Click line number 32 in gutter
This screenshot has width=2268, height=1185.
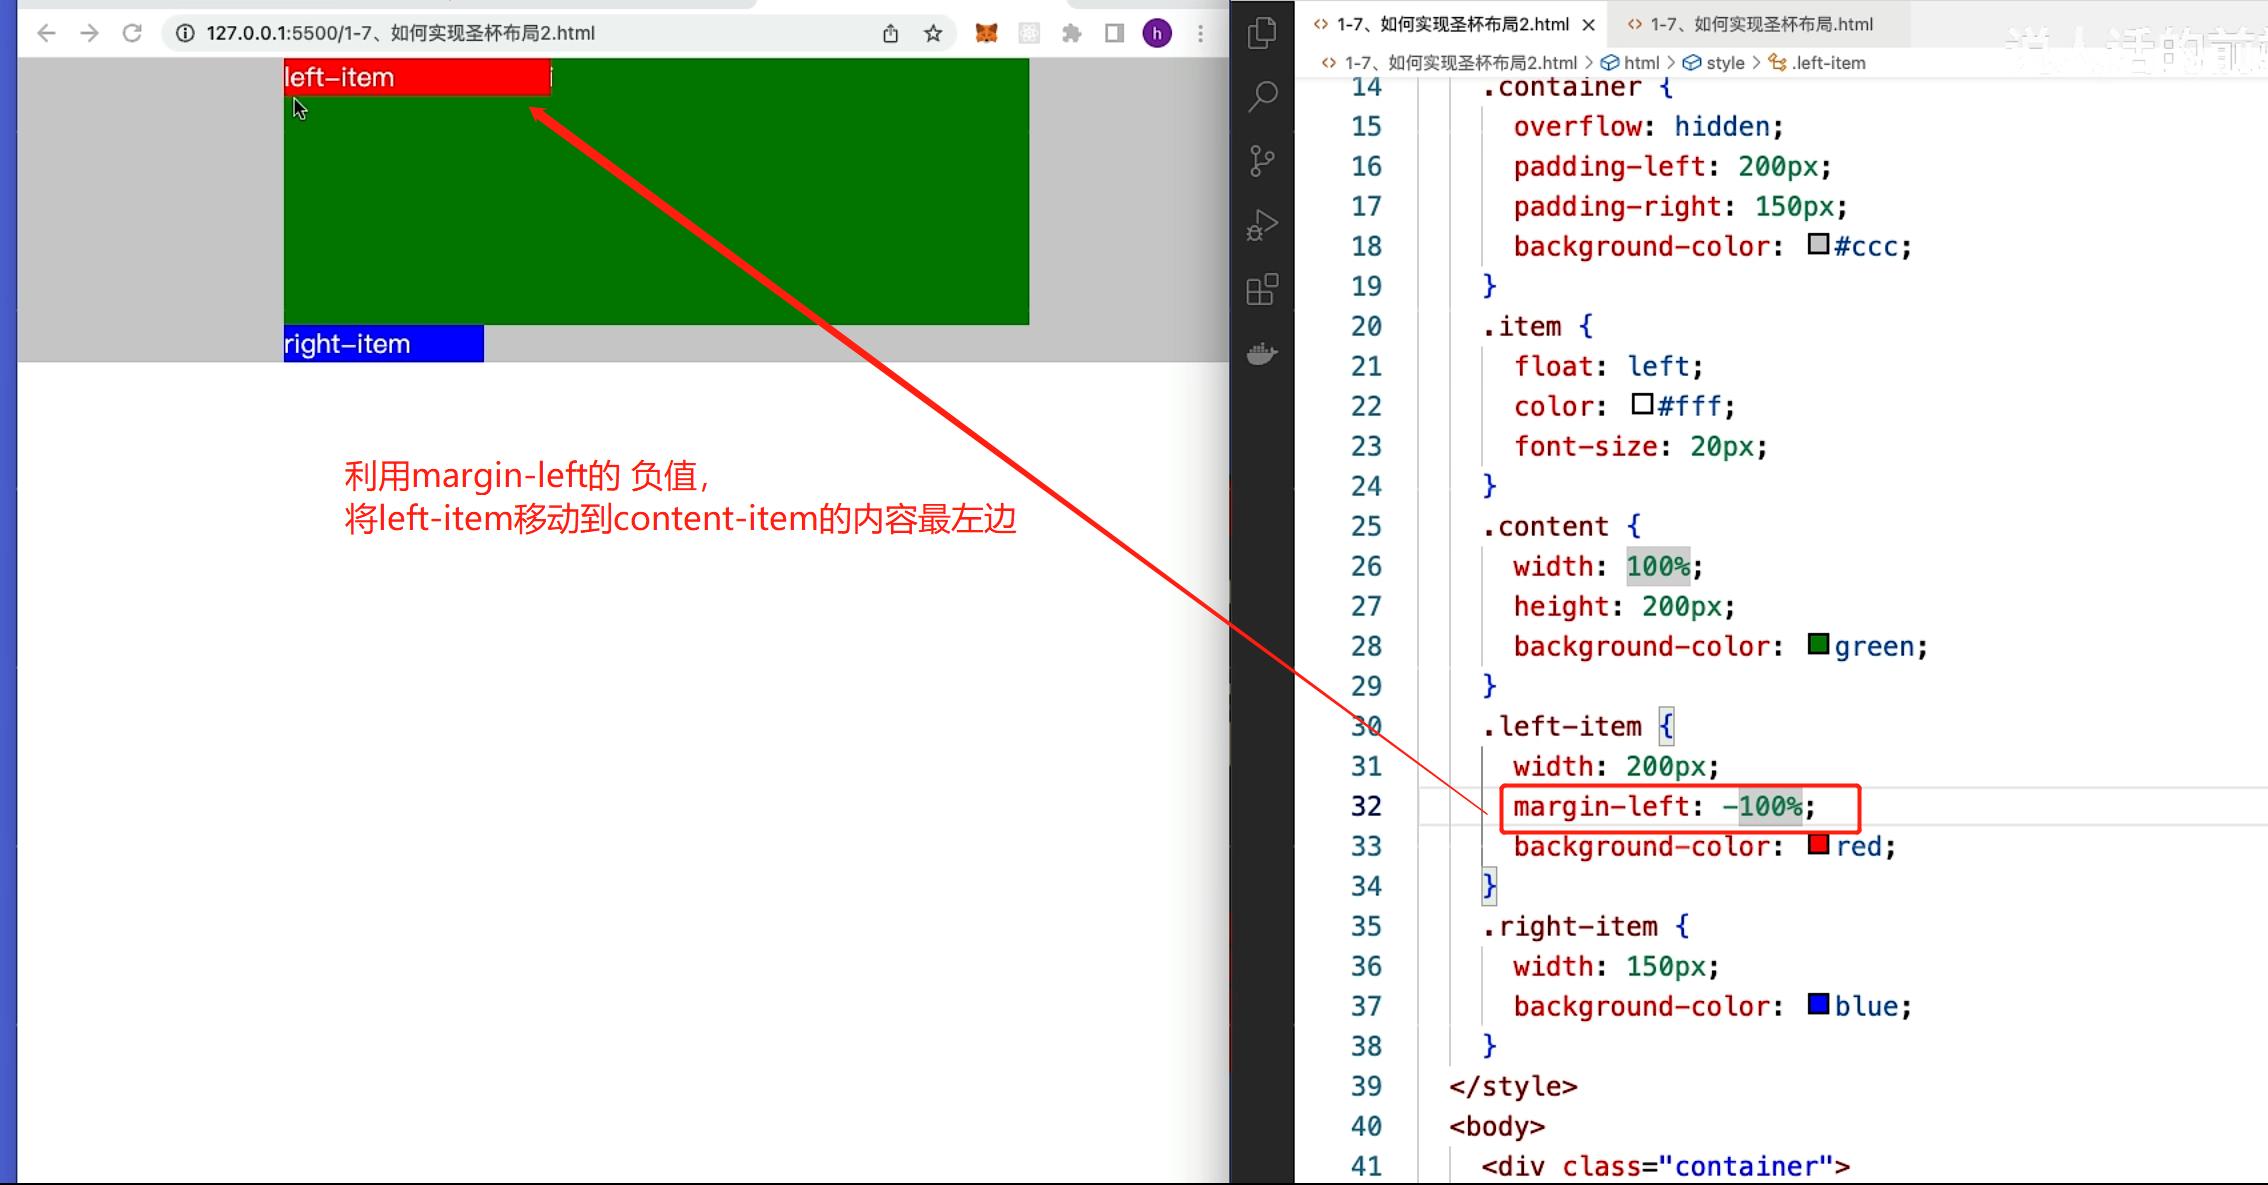1366,806
